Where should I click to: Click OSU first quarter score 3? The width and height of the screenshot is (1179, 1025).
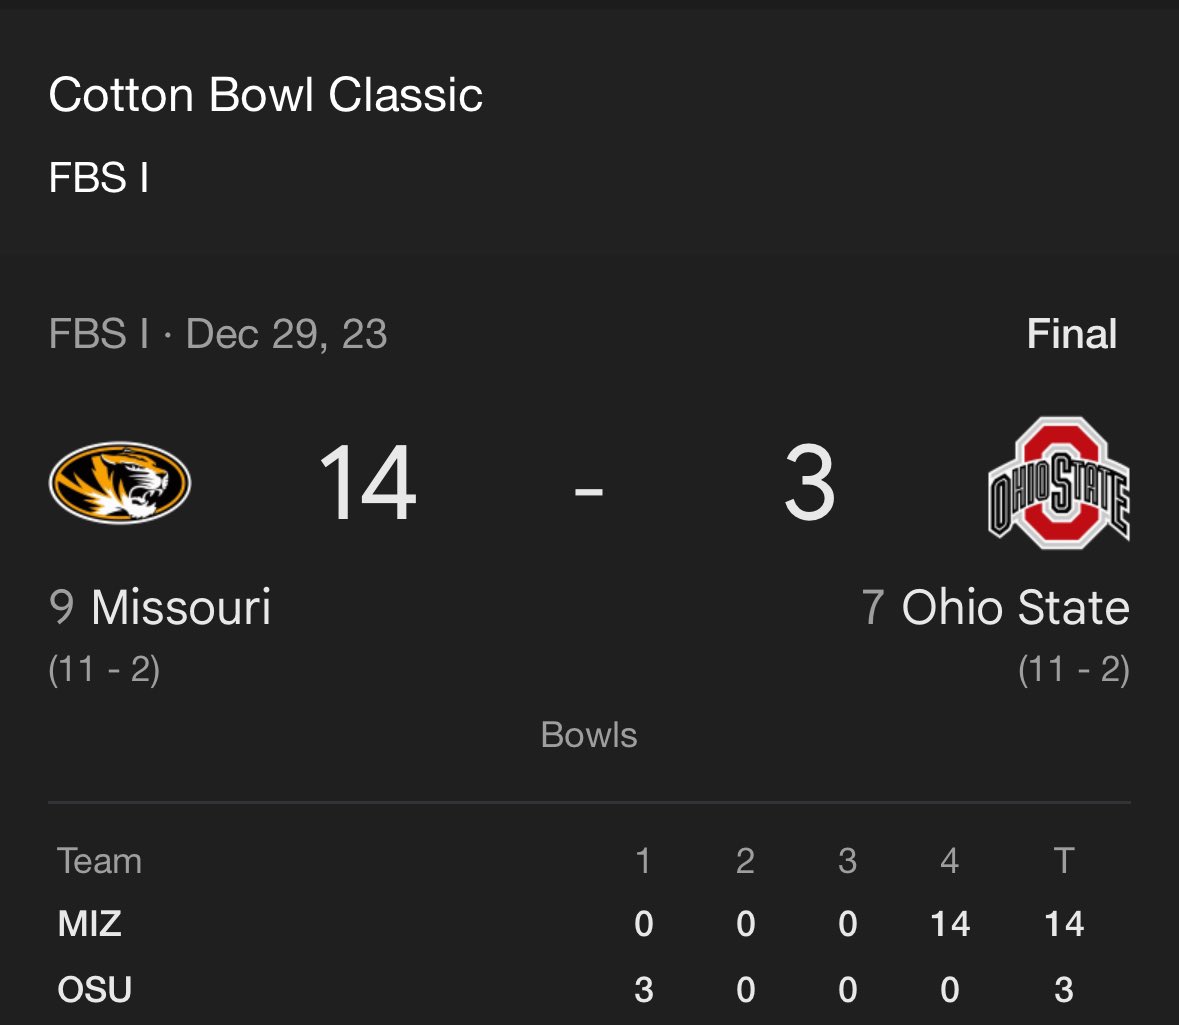[x=644, y=990]
